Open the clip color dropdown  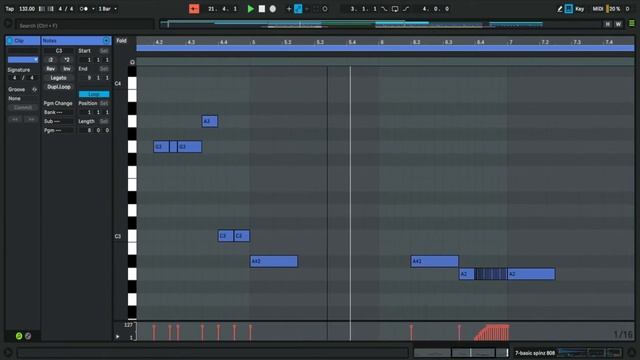tap(23, 60)
